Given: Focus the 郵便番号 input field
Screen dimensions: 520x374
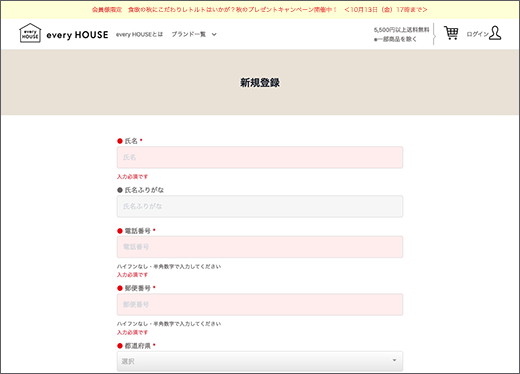Looking at the screenshot, I should point(260,304).
